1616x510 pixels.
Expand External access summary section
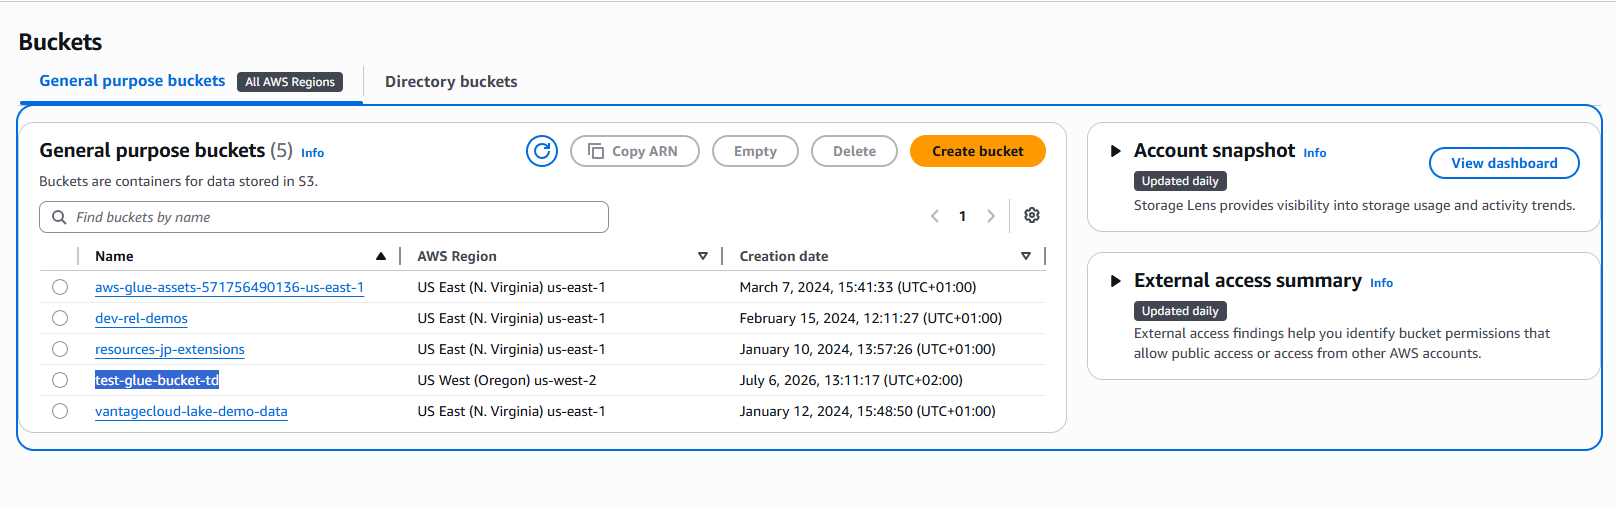point(1116,281)
